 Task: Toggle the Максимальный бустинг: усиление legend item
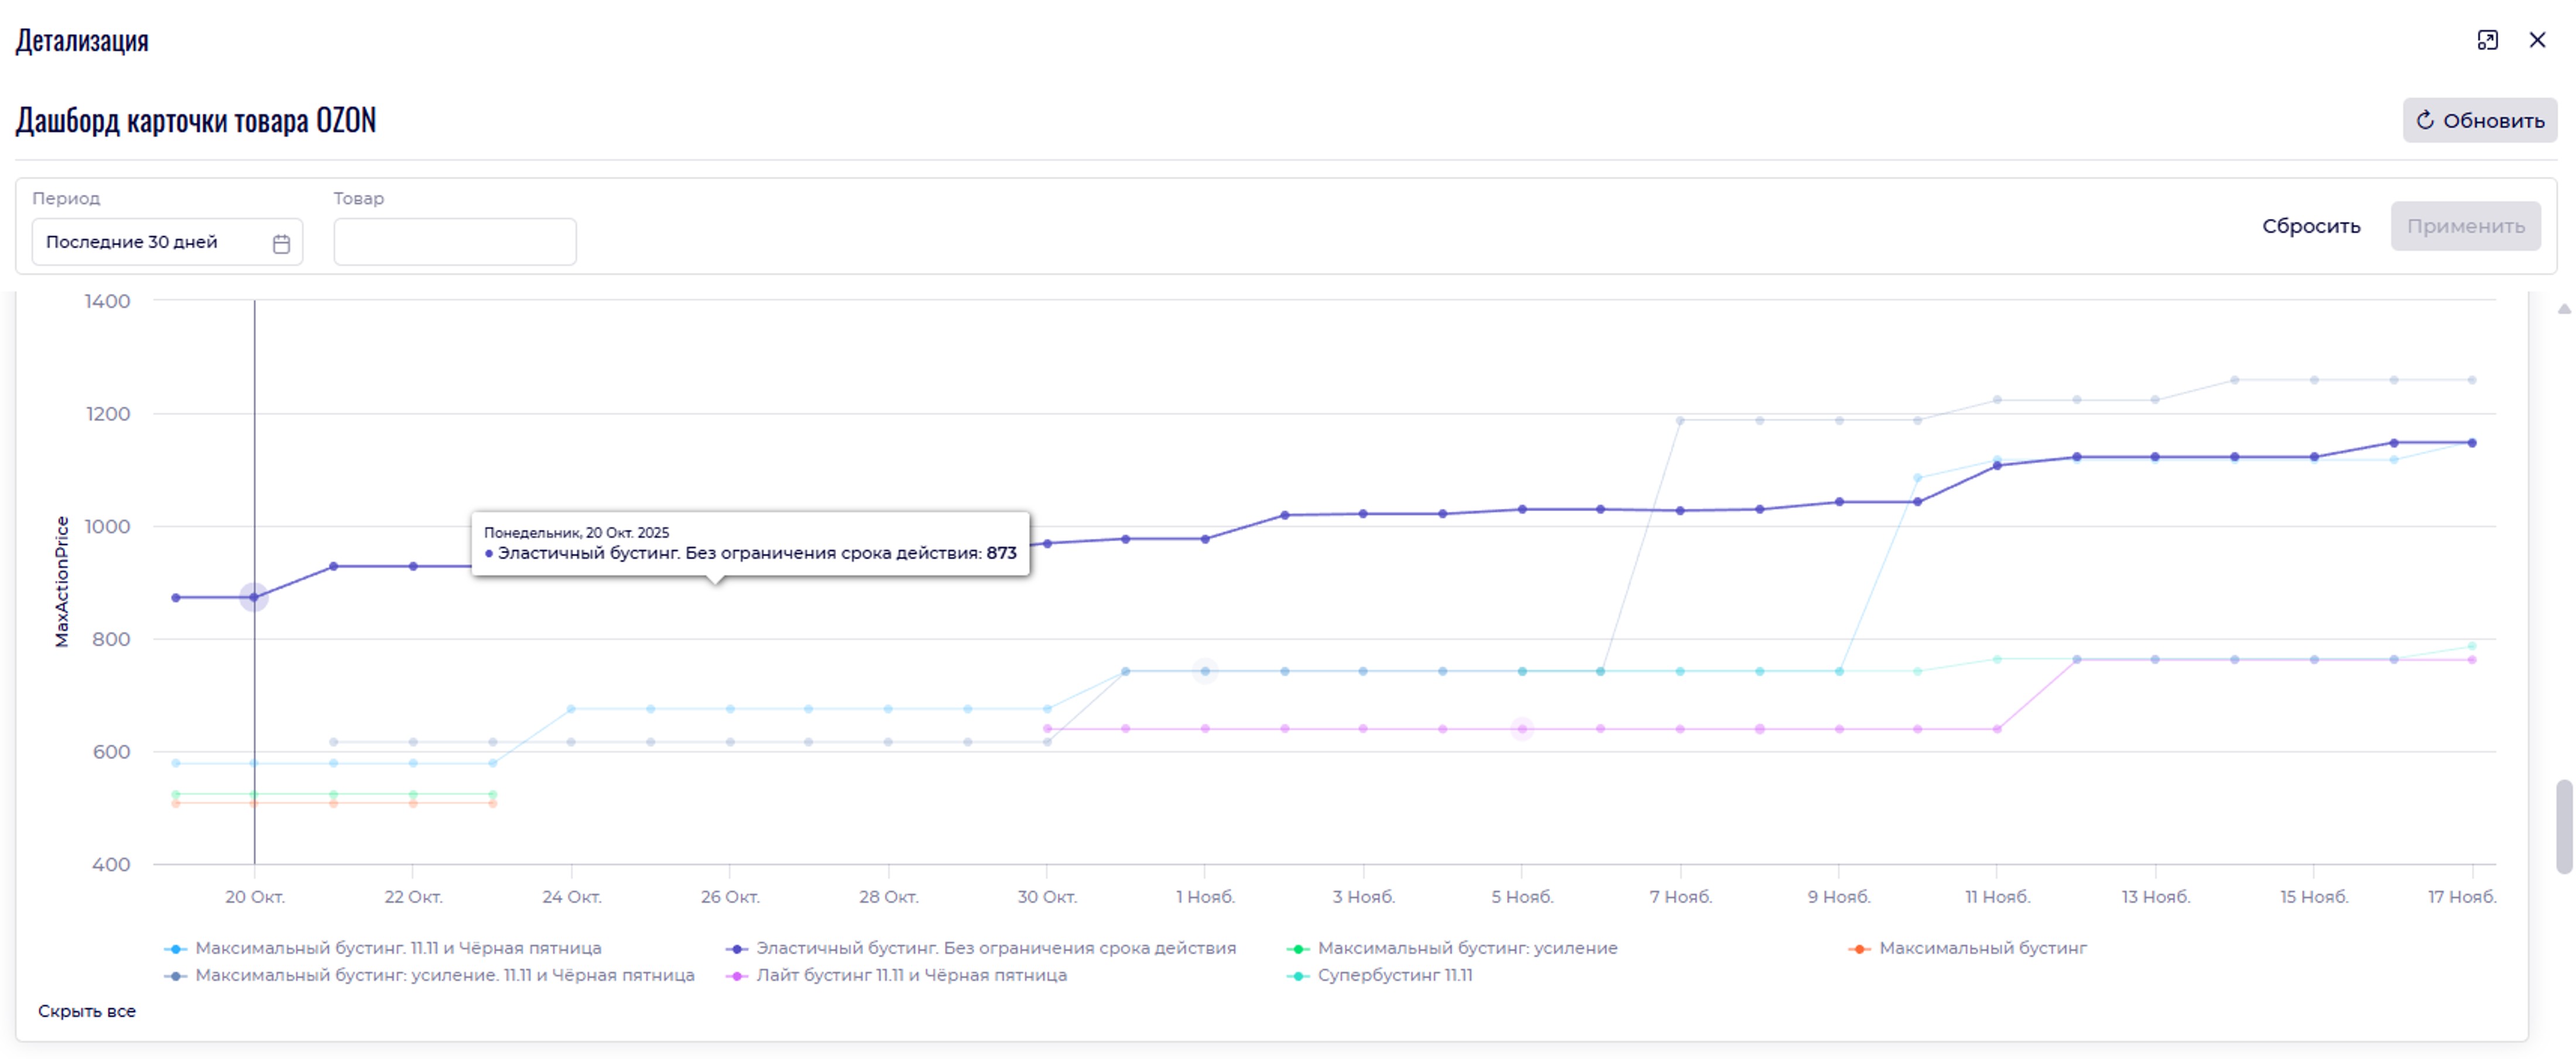[1466, 948]
